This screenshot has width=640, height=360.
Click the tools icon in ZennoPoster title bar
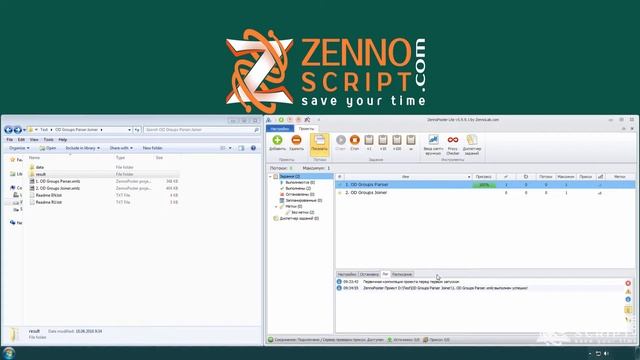click(307, 120)
